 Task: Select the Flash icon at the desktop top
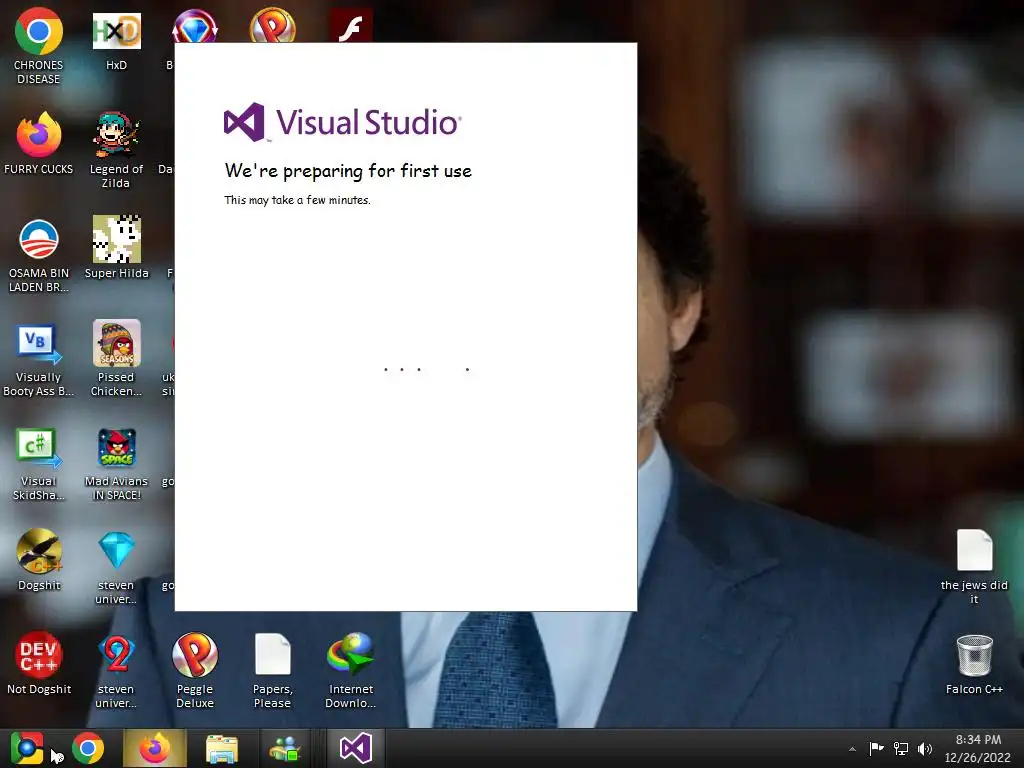pyautogui.click(x=351, y=26)
